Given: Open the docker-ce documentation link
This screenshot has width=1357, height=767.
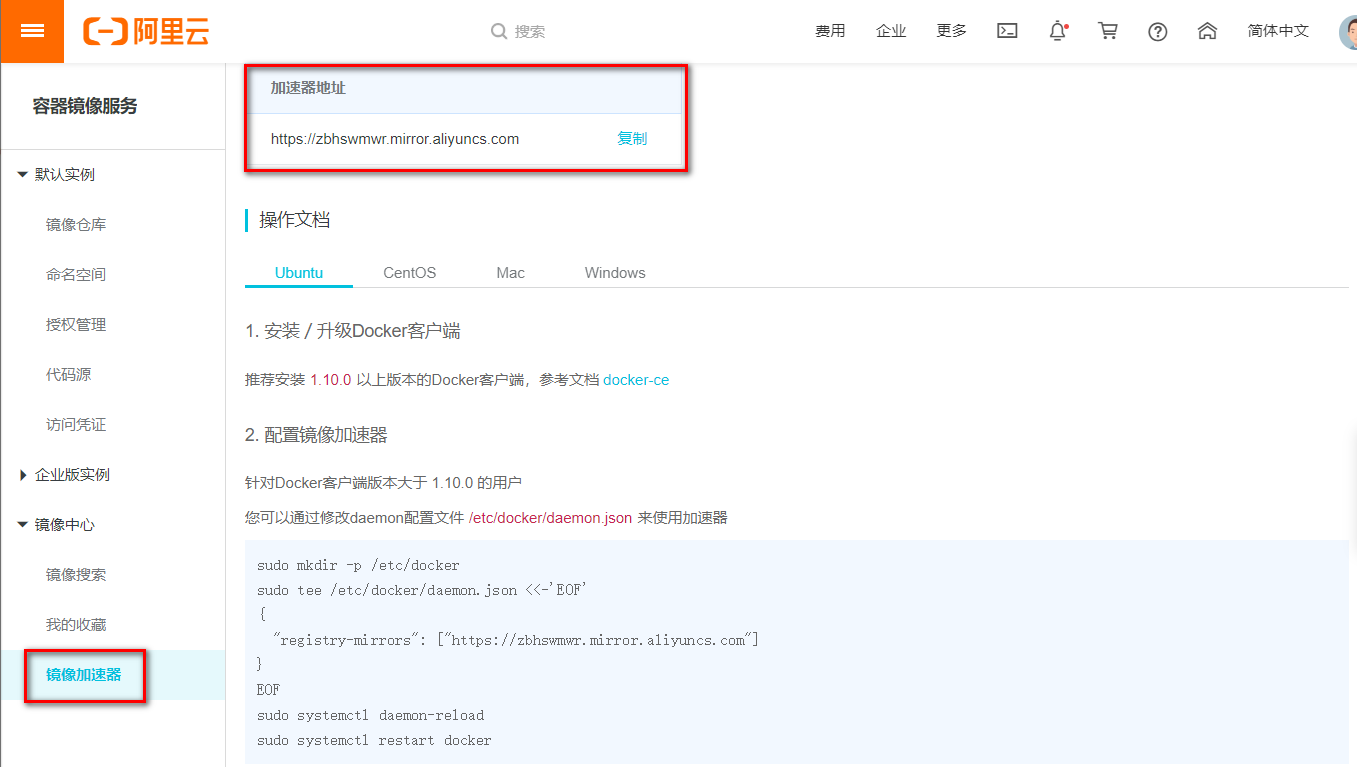Looking at the screenshot, I should (x=636, y=380).
